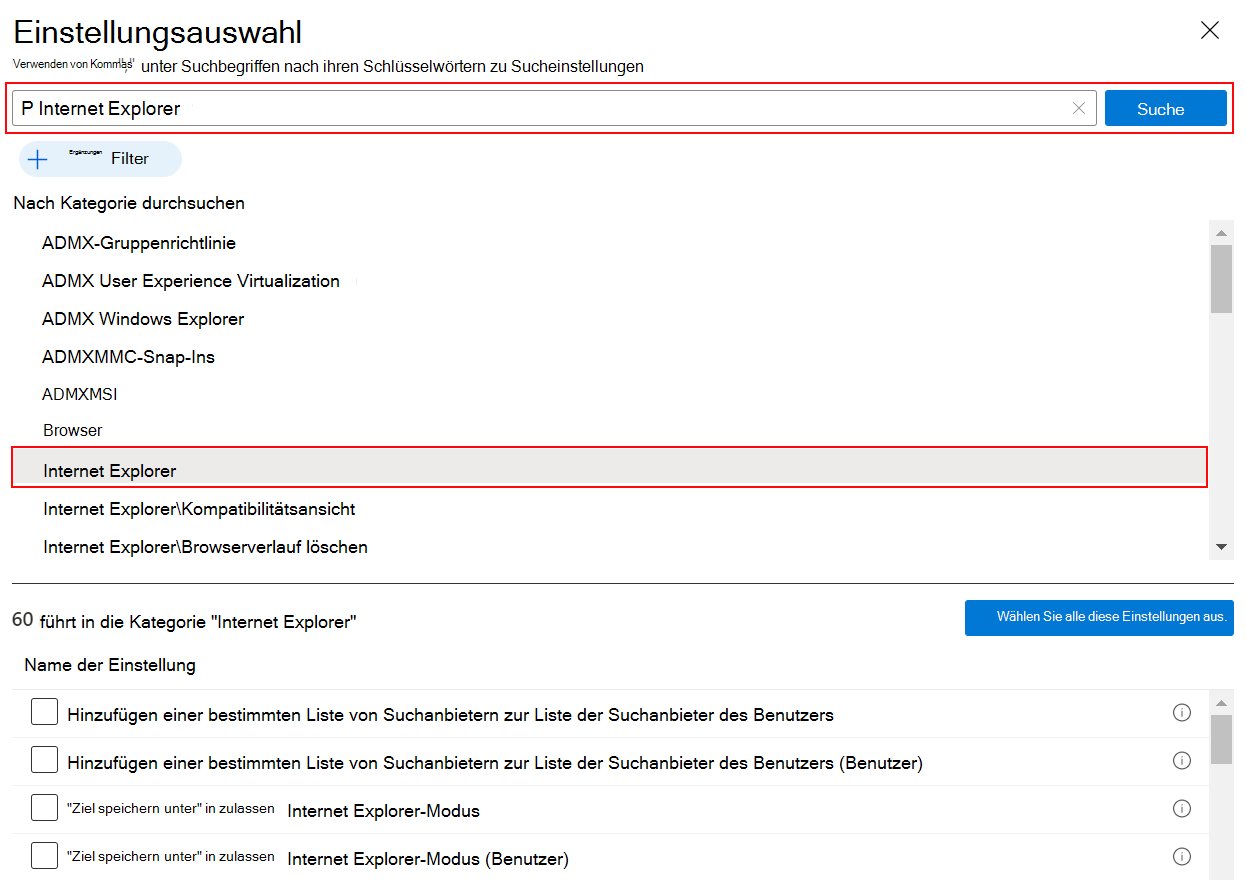
Task: Select the Browser category
Action: (73, 431)
